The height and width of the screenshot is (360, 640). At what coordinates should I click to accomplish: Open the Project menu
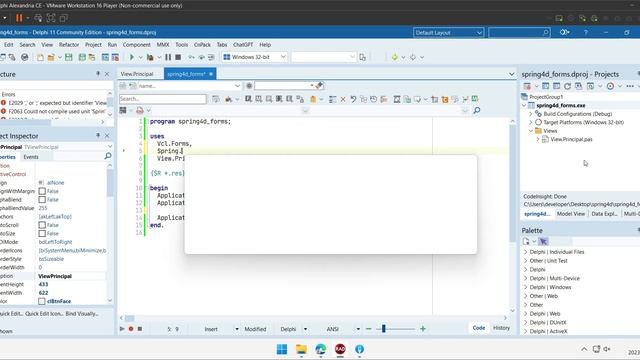(93, 44)
